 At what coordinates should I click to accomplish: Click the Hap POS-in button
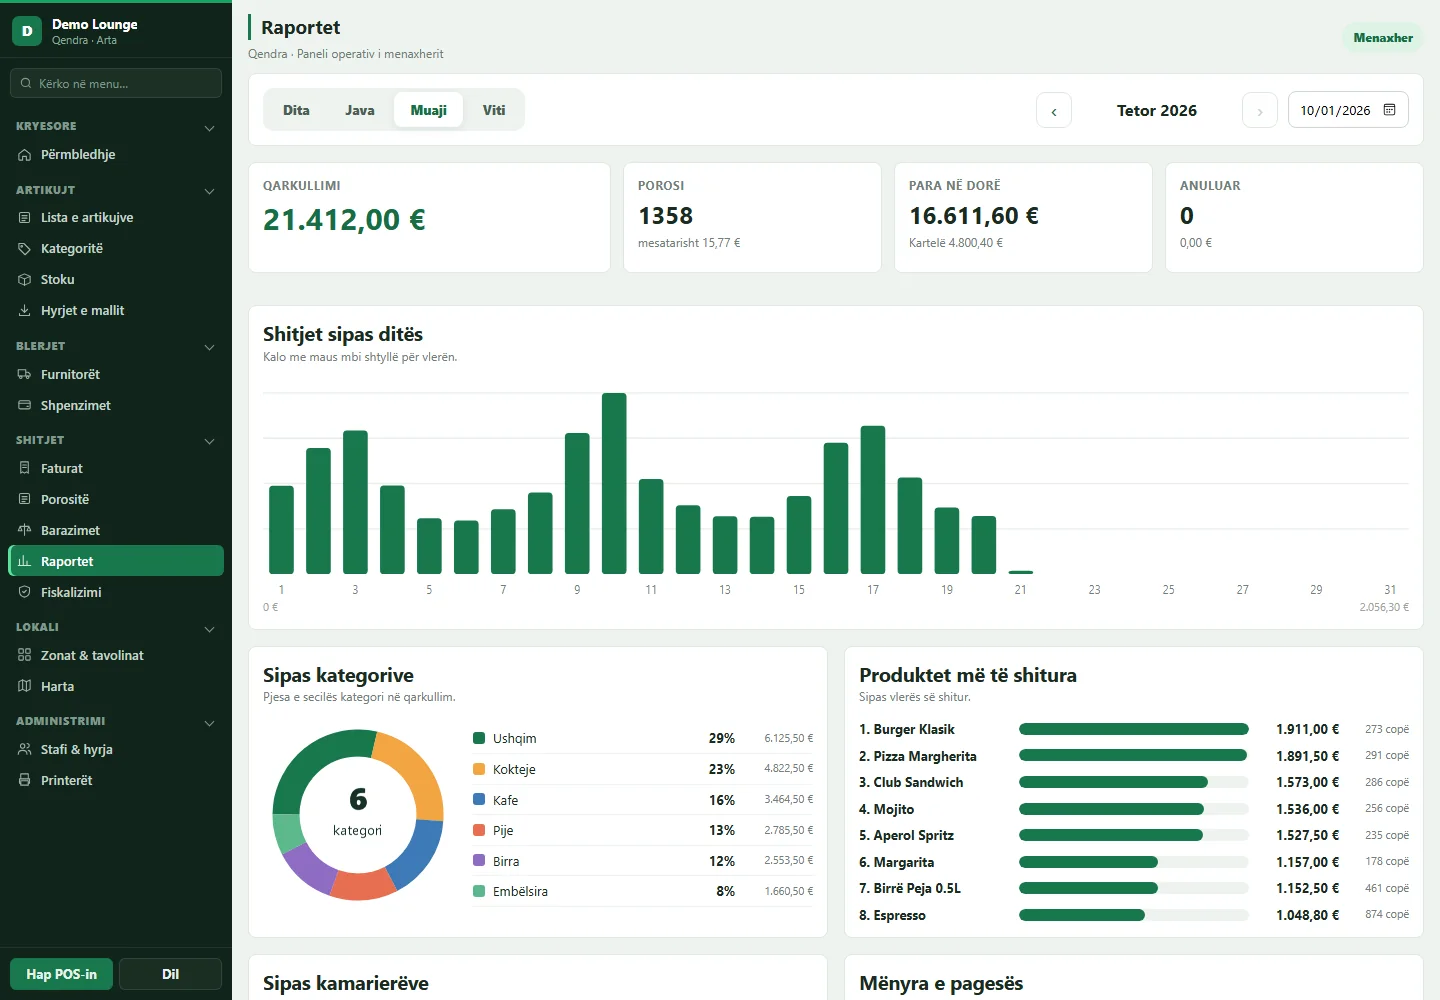pyautogui.click(x=62, y=974)
